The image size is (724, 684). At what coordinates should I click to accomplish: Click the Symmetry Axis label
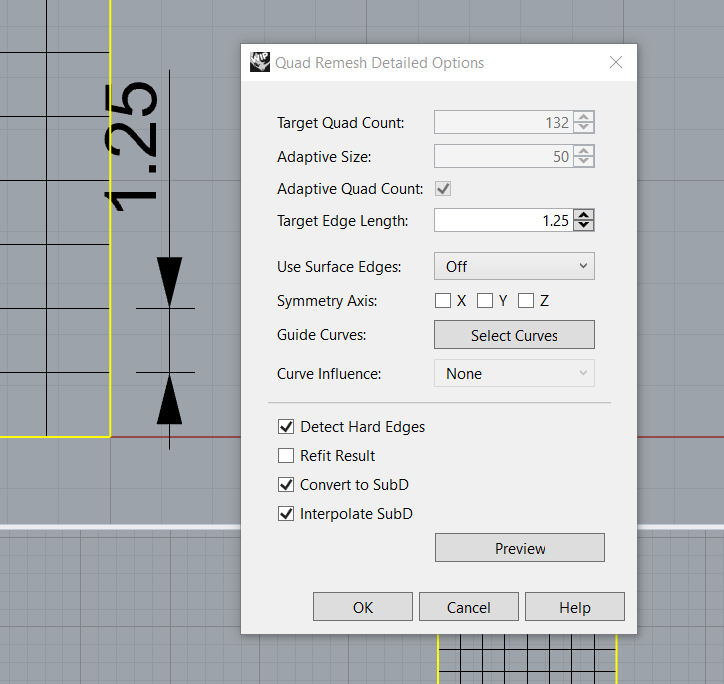327,301
